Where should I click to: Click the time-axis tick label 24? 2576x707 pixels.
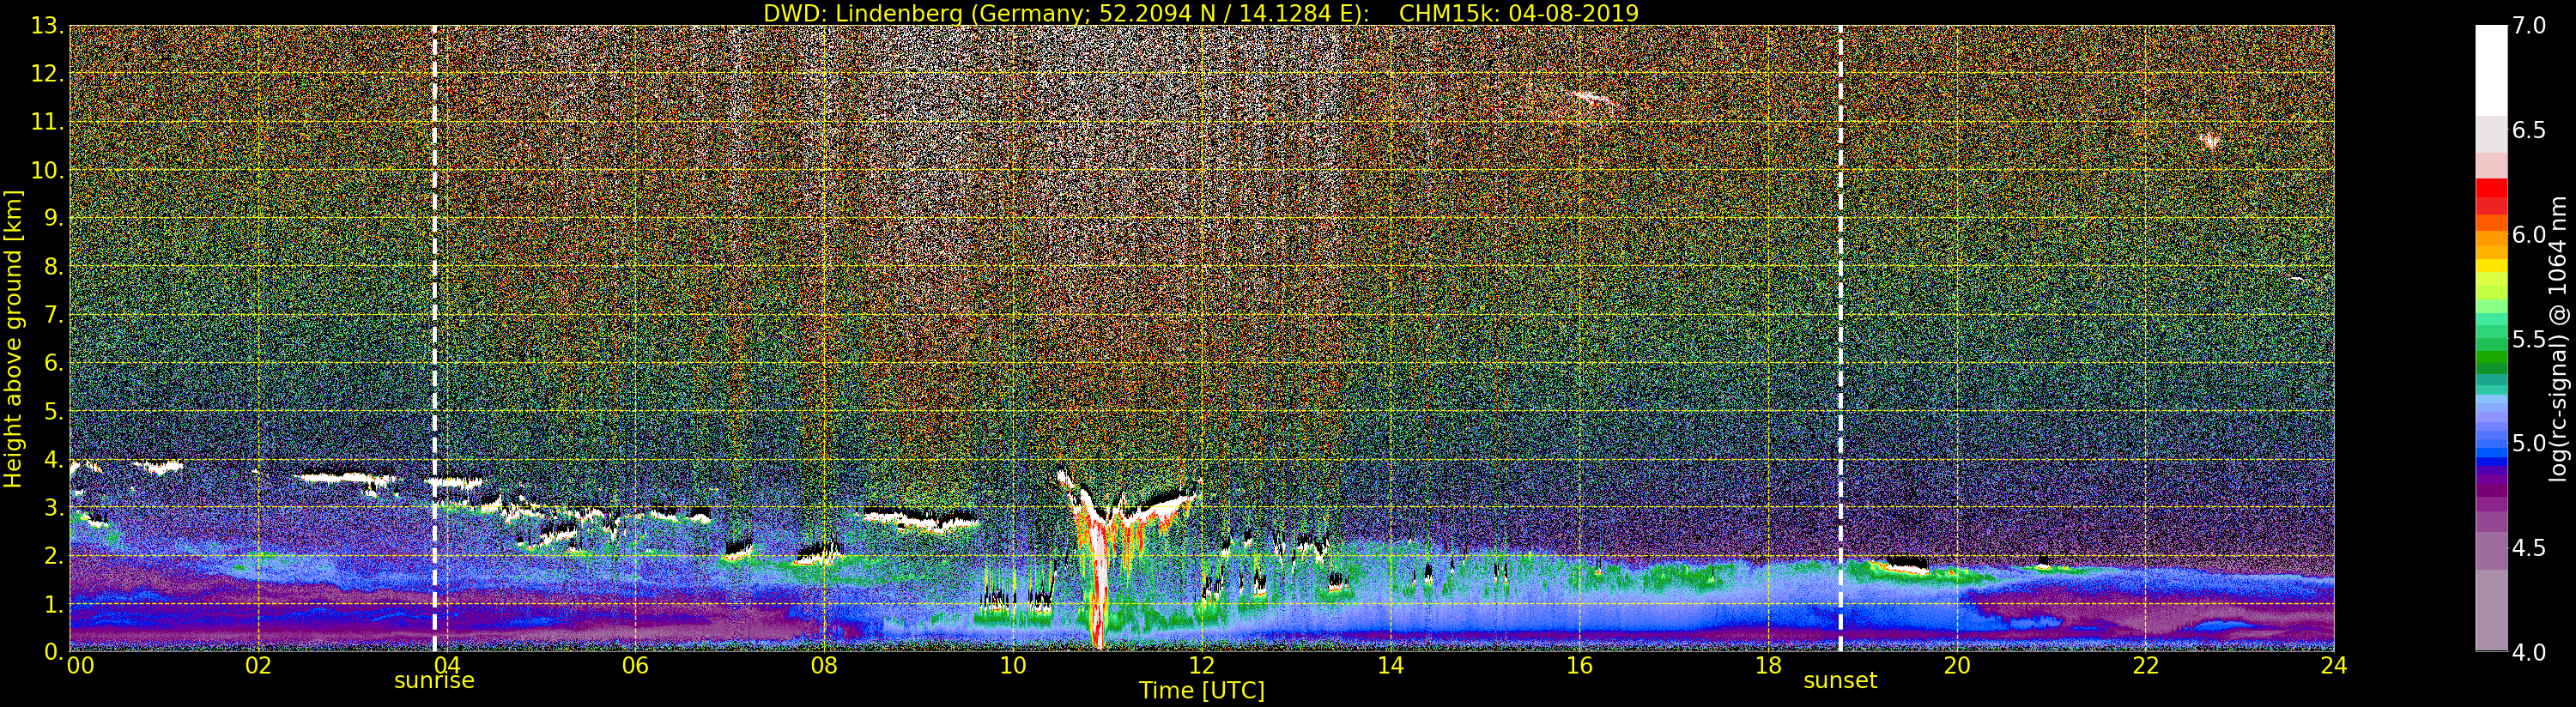pyautogui.click(x=2334, y=666)
